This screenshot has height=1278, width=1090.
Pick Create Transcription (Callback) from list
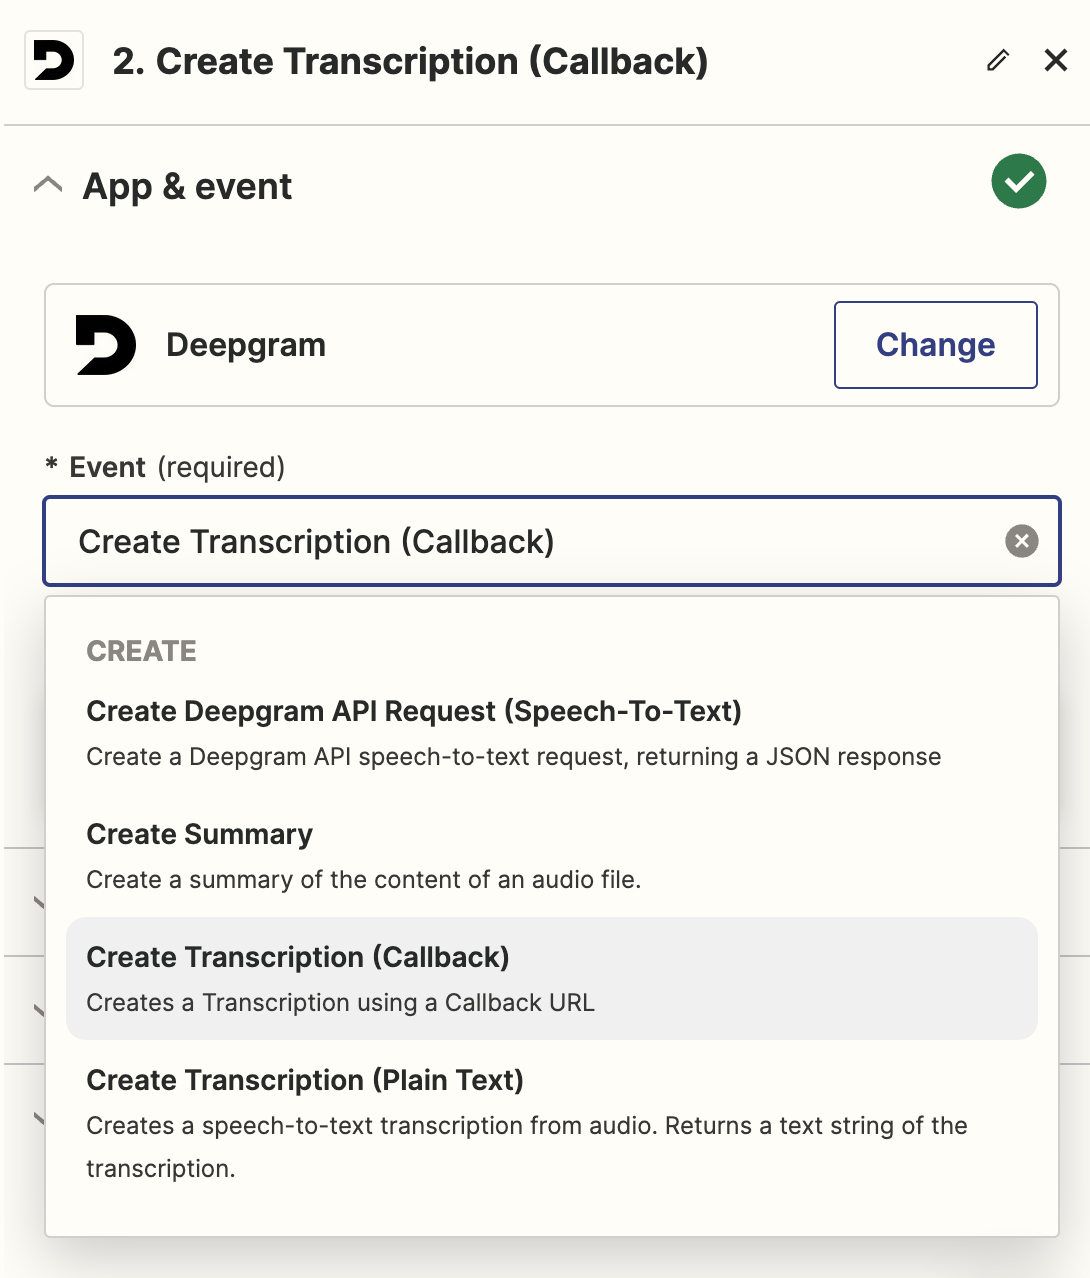[552, 979]
